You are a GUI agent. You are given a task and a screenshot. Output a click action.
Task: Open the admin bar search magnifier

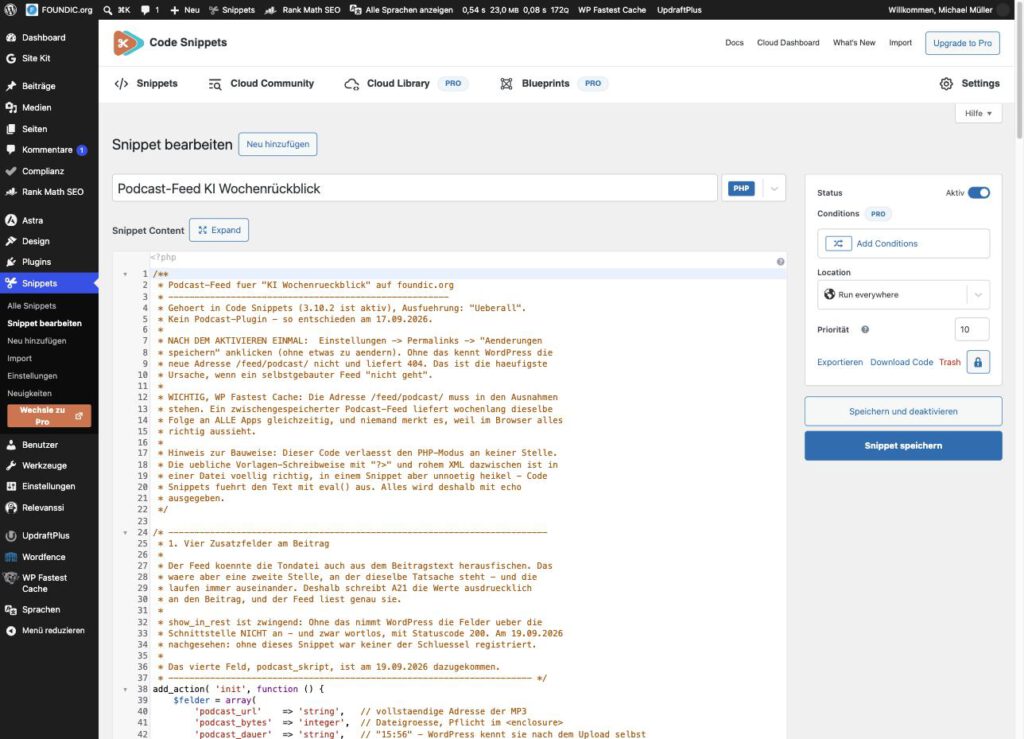(107, 10)
